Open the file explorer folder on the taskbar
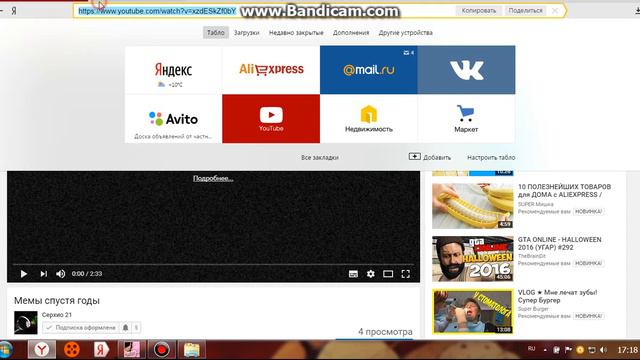640x360 pixels. [191, 350]
